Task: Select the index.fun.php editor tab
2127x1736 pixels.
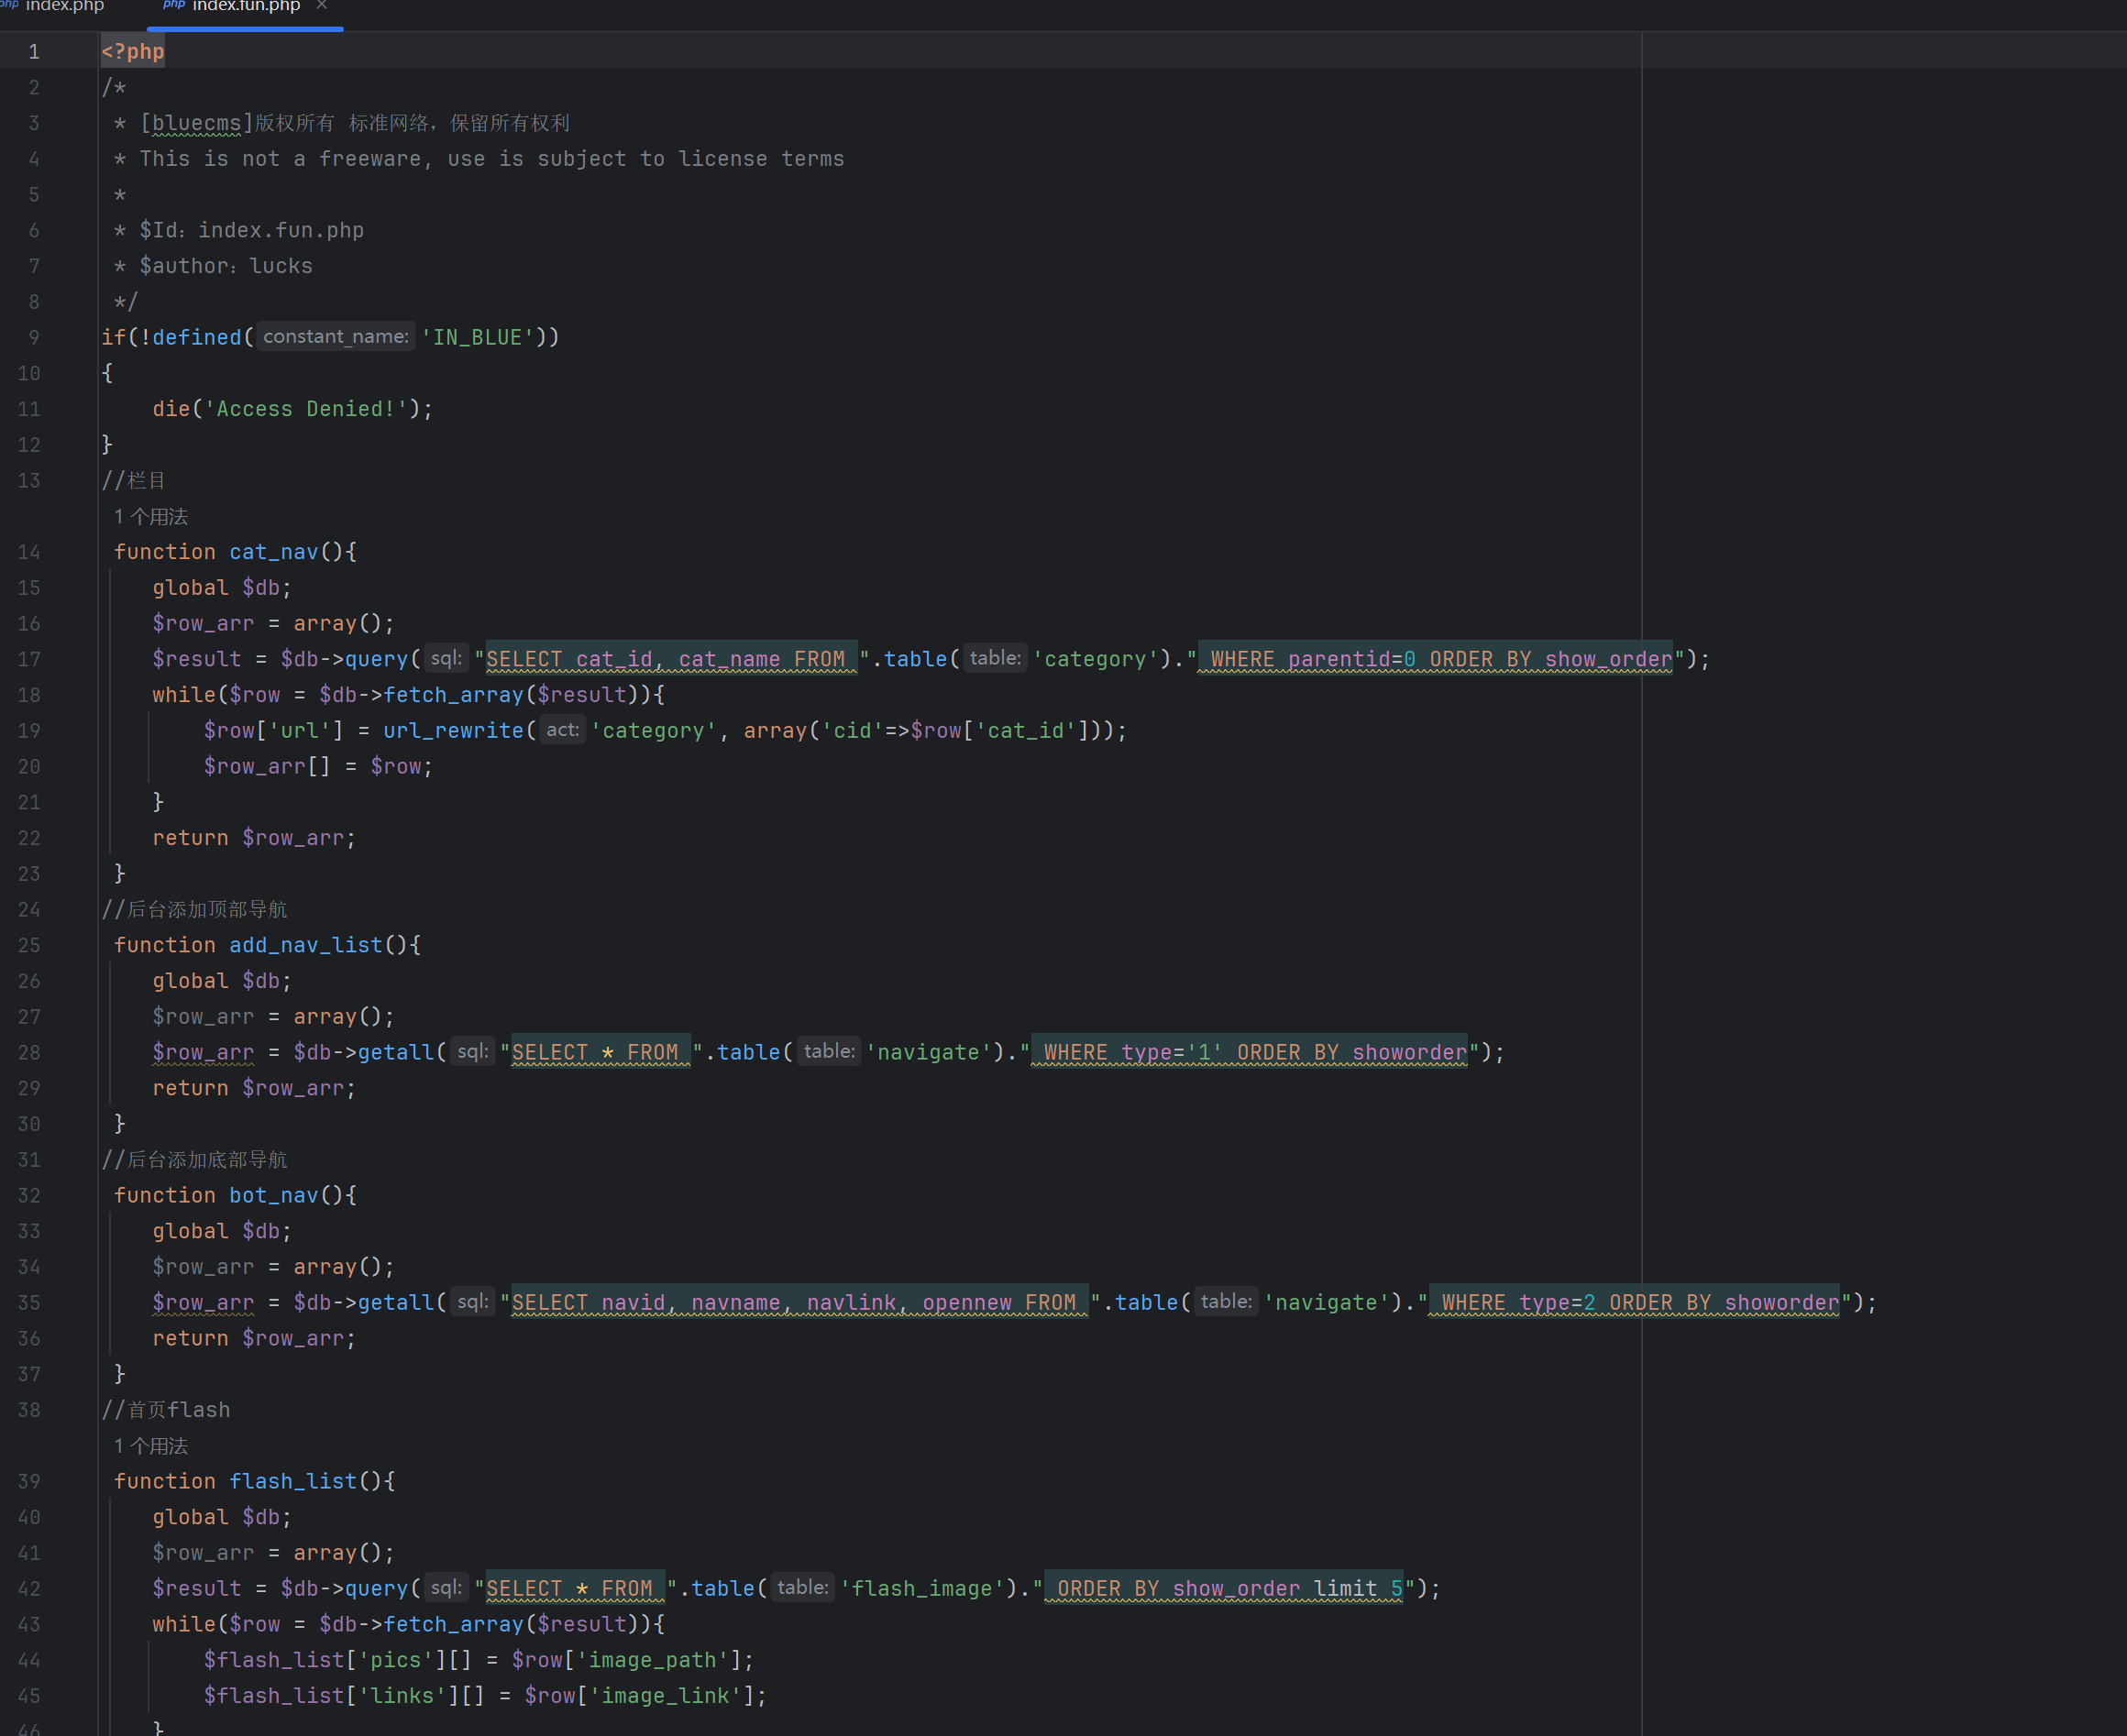Action: (245, 6)
